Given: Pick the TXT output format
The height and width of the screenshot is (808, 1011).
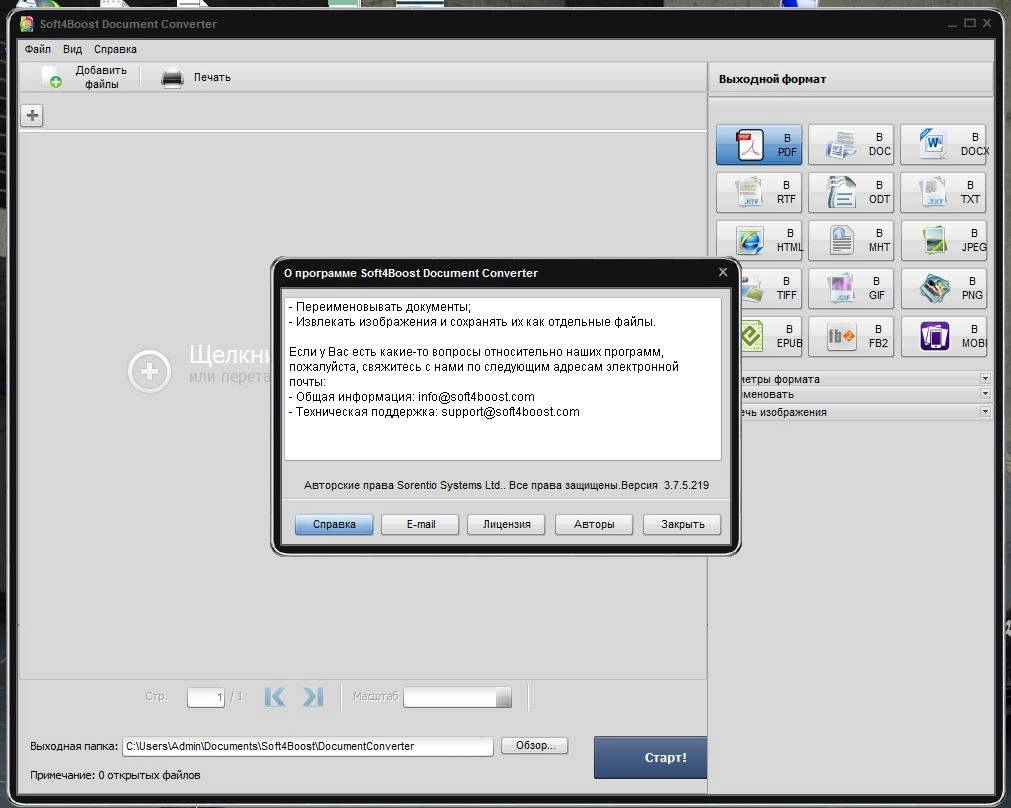Looking at the screenshot, I should pyautogui.click(x=943, y=193).
